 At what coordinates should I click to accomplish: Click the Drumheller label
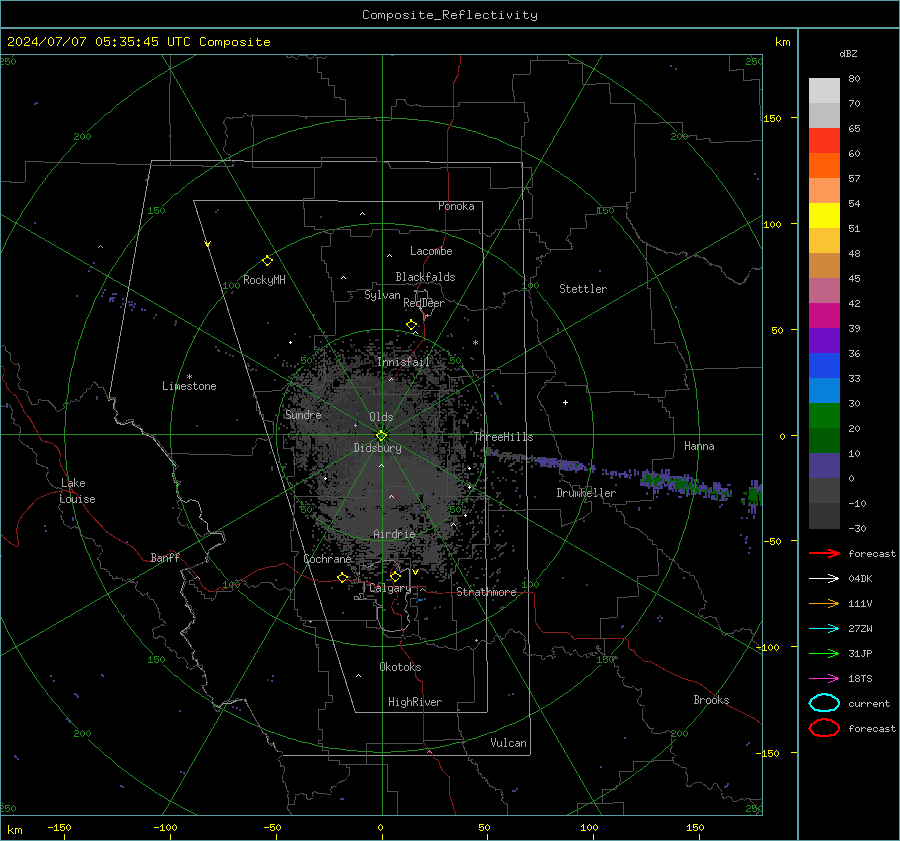click(586, 493)
